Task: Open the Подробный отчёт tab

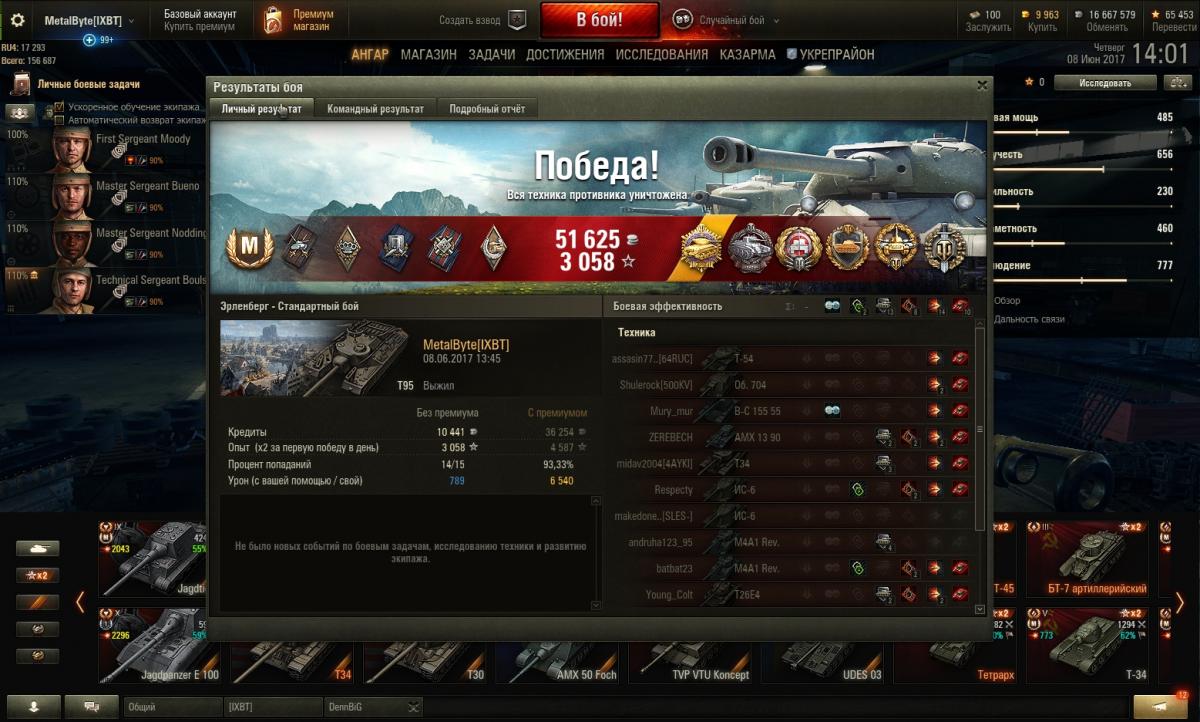Action: pos(487,109)
